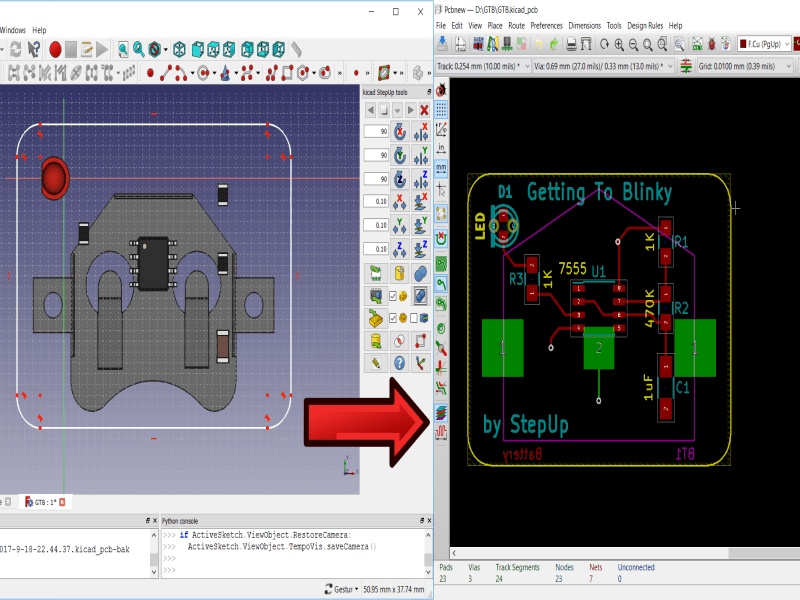Switch to the GTB document tab
800x600 pixels.
(43, 501)
